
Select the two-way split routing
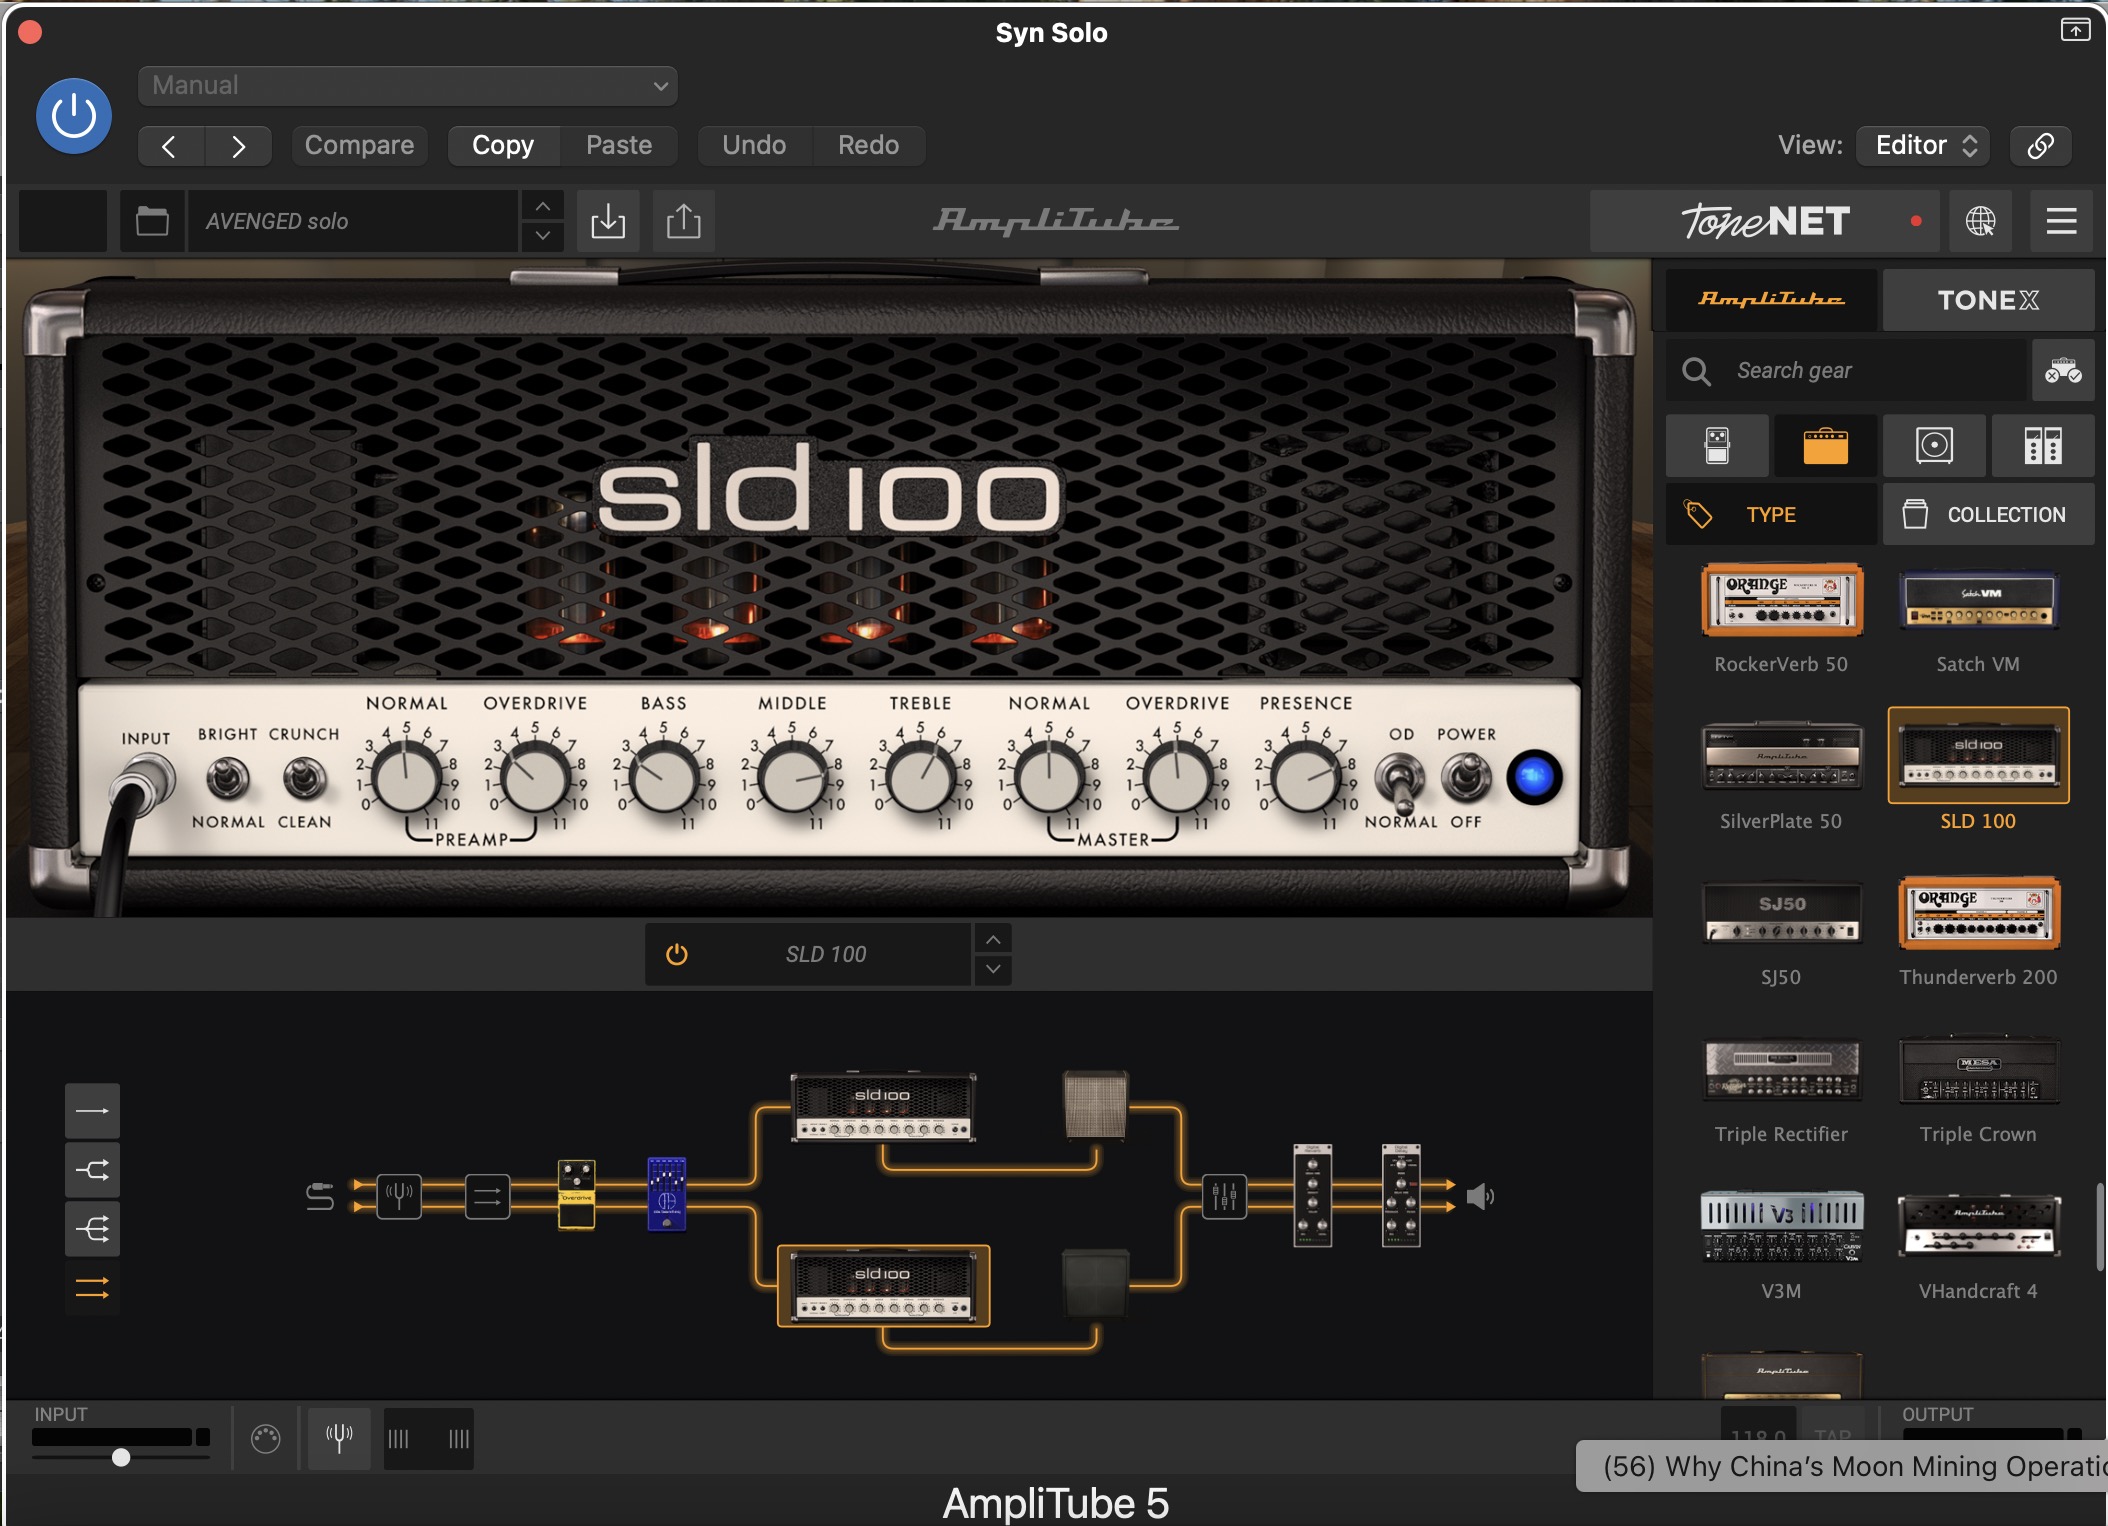[x=92, y=1170]
